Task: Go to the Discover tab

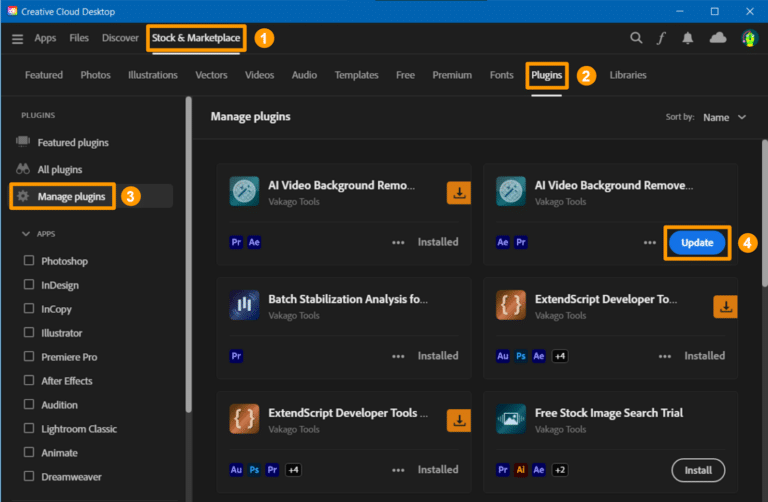Action: coord(120,38)
